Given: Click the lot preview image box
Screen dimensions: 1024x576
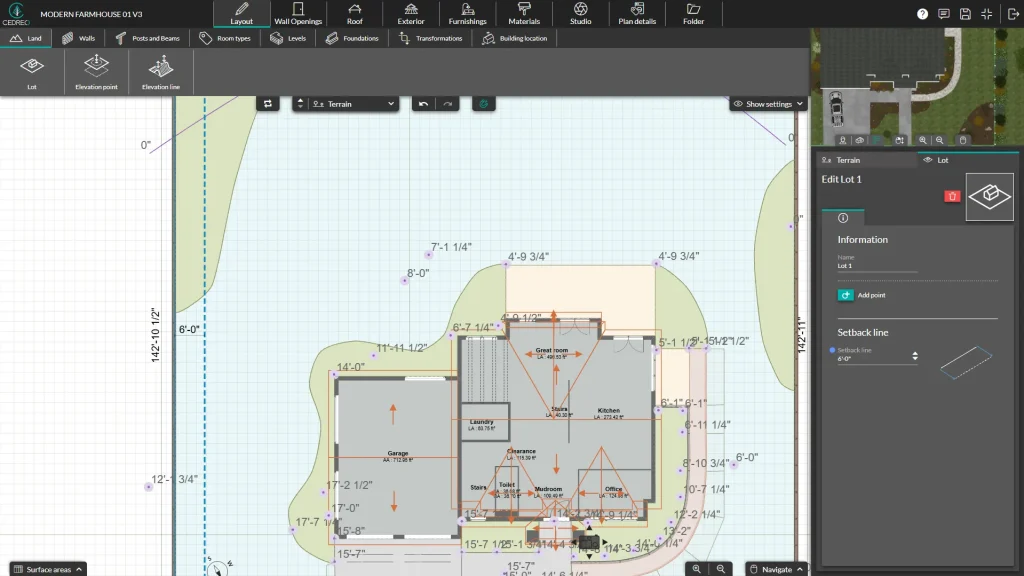Looking at the screenshot, I should coord(989,197).
